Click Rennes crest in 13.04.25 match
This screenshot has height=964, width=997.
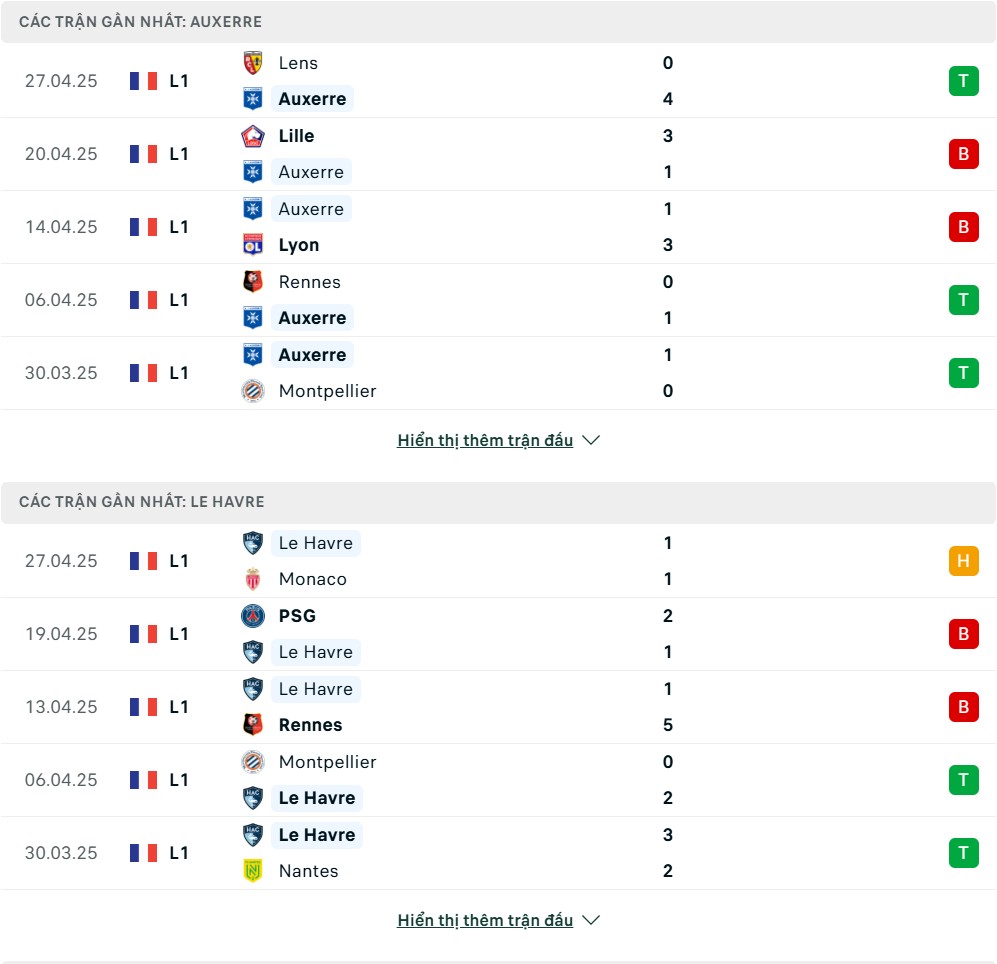click(x=252, y=725)
